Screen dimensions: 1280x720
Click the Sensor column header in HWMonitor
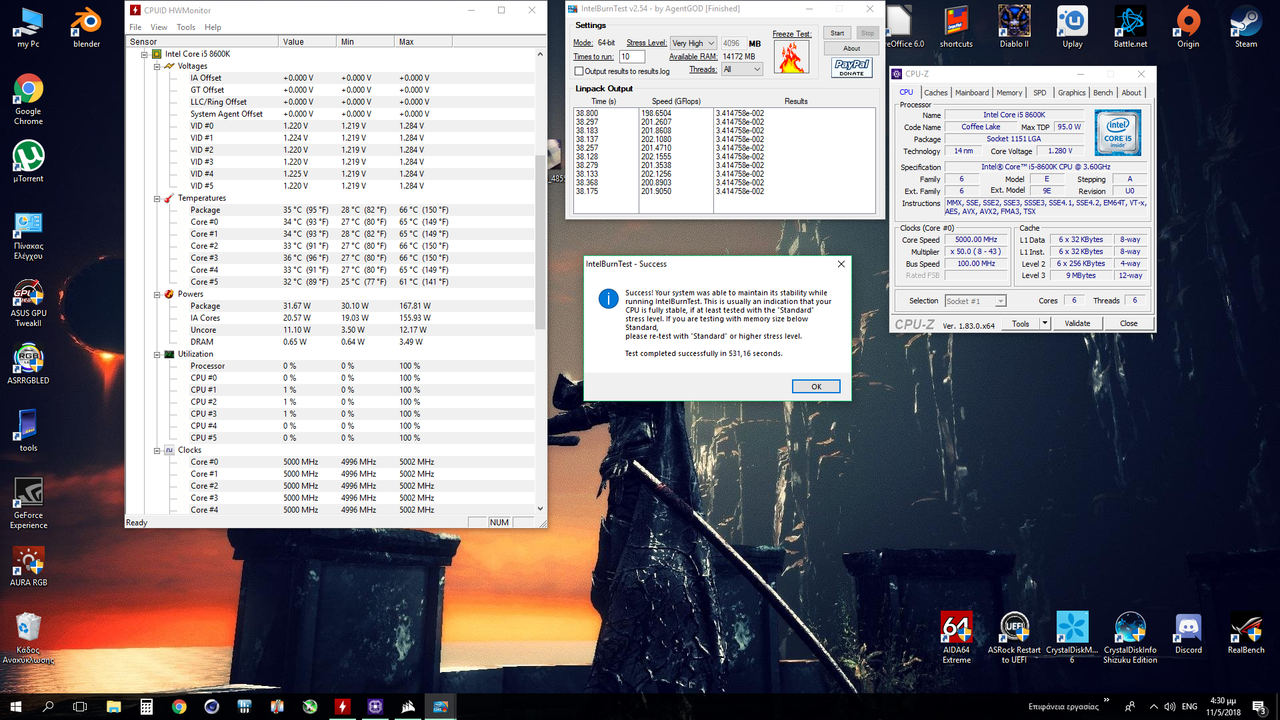tap(202, 41)
